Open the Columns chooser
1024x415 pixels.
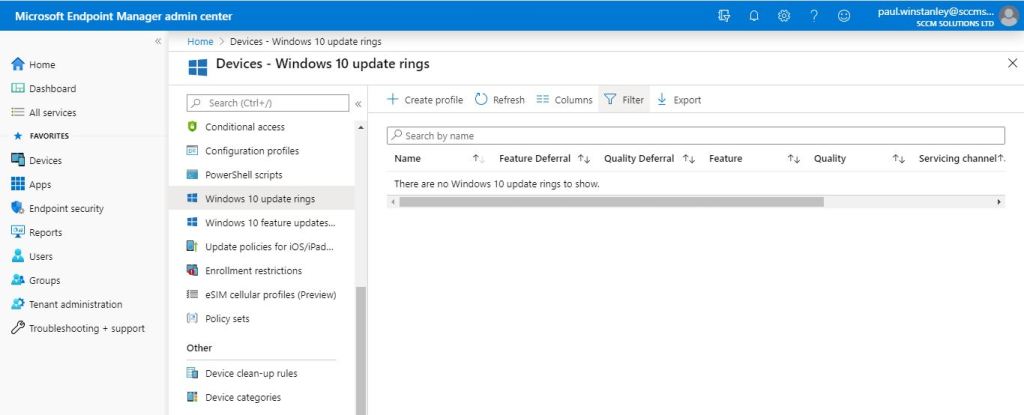tap(564, 99)
